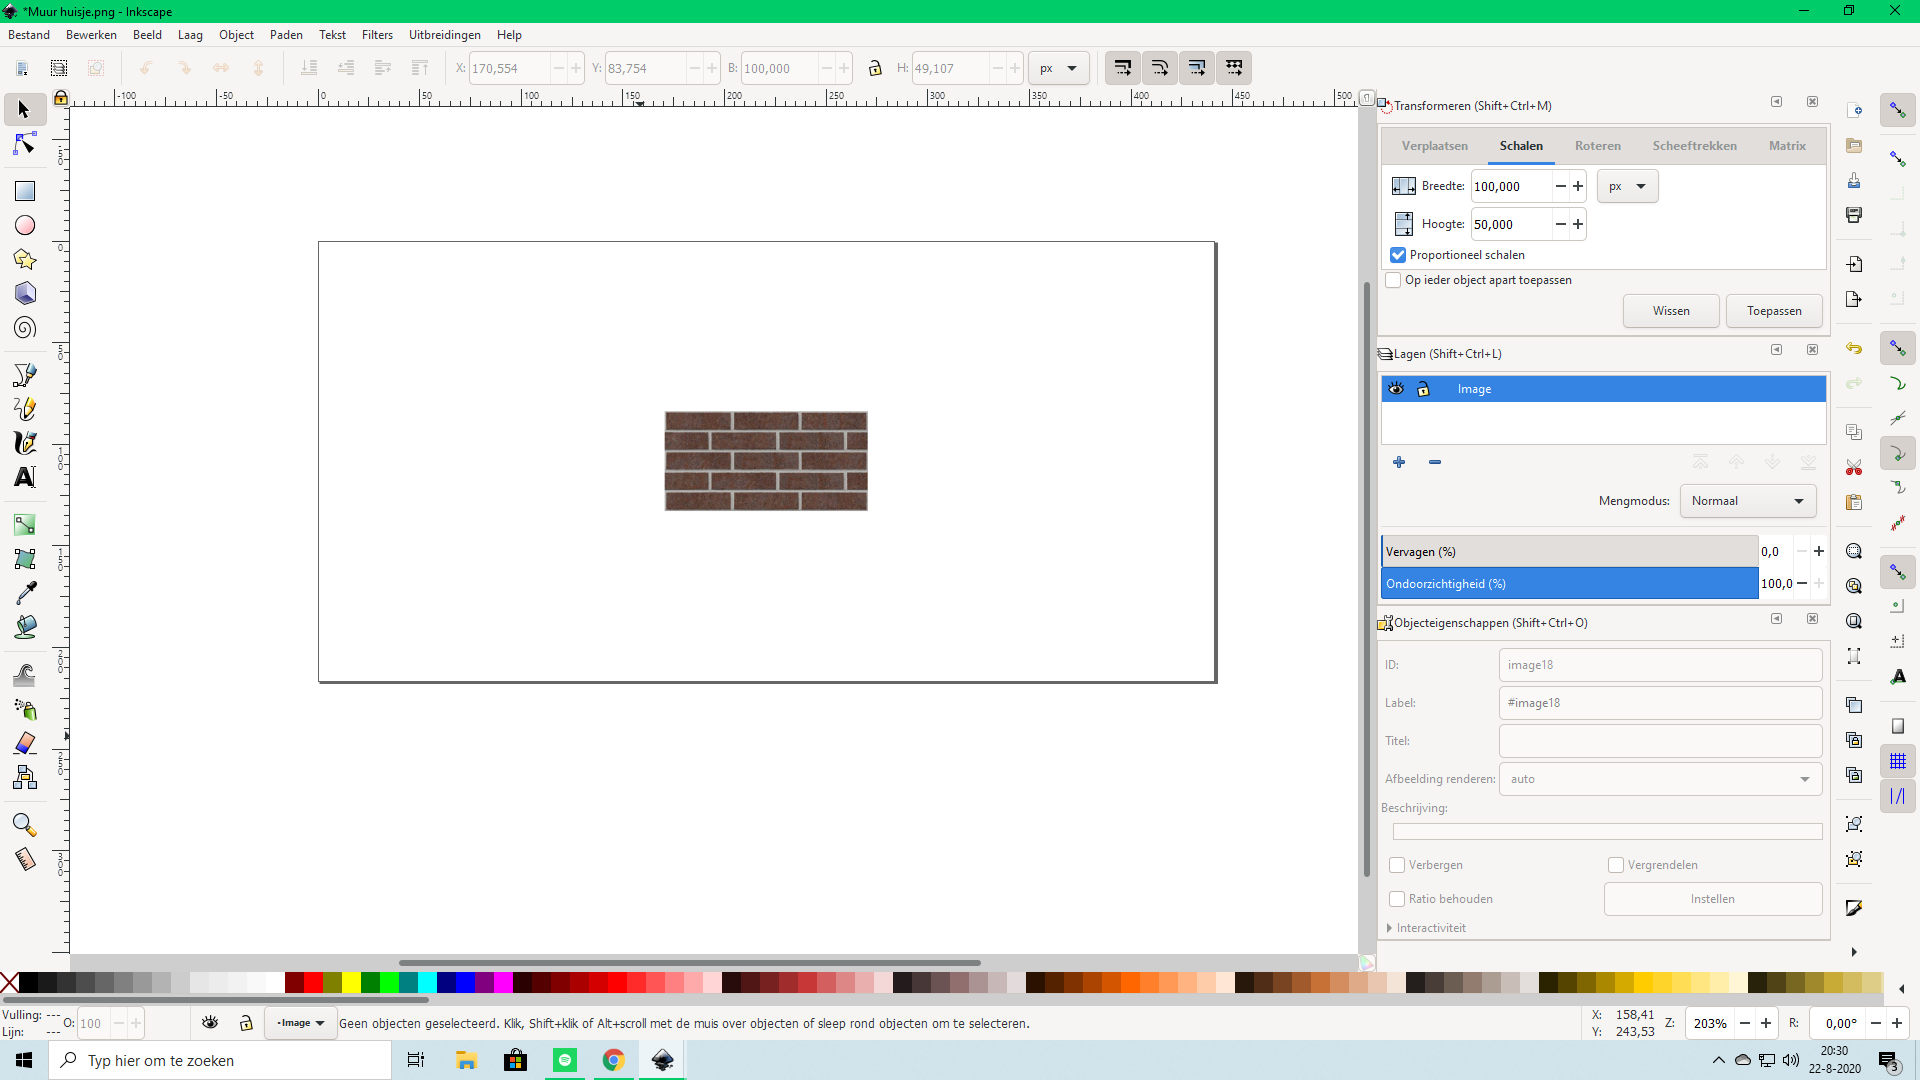
Task: Switch to the Scheeftrekken tab
Action: click(x=1694, y=146)
